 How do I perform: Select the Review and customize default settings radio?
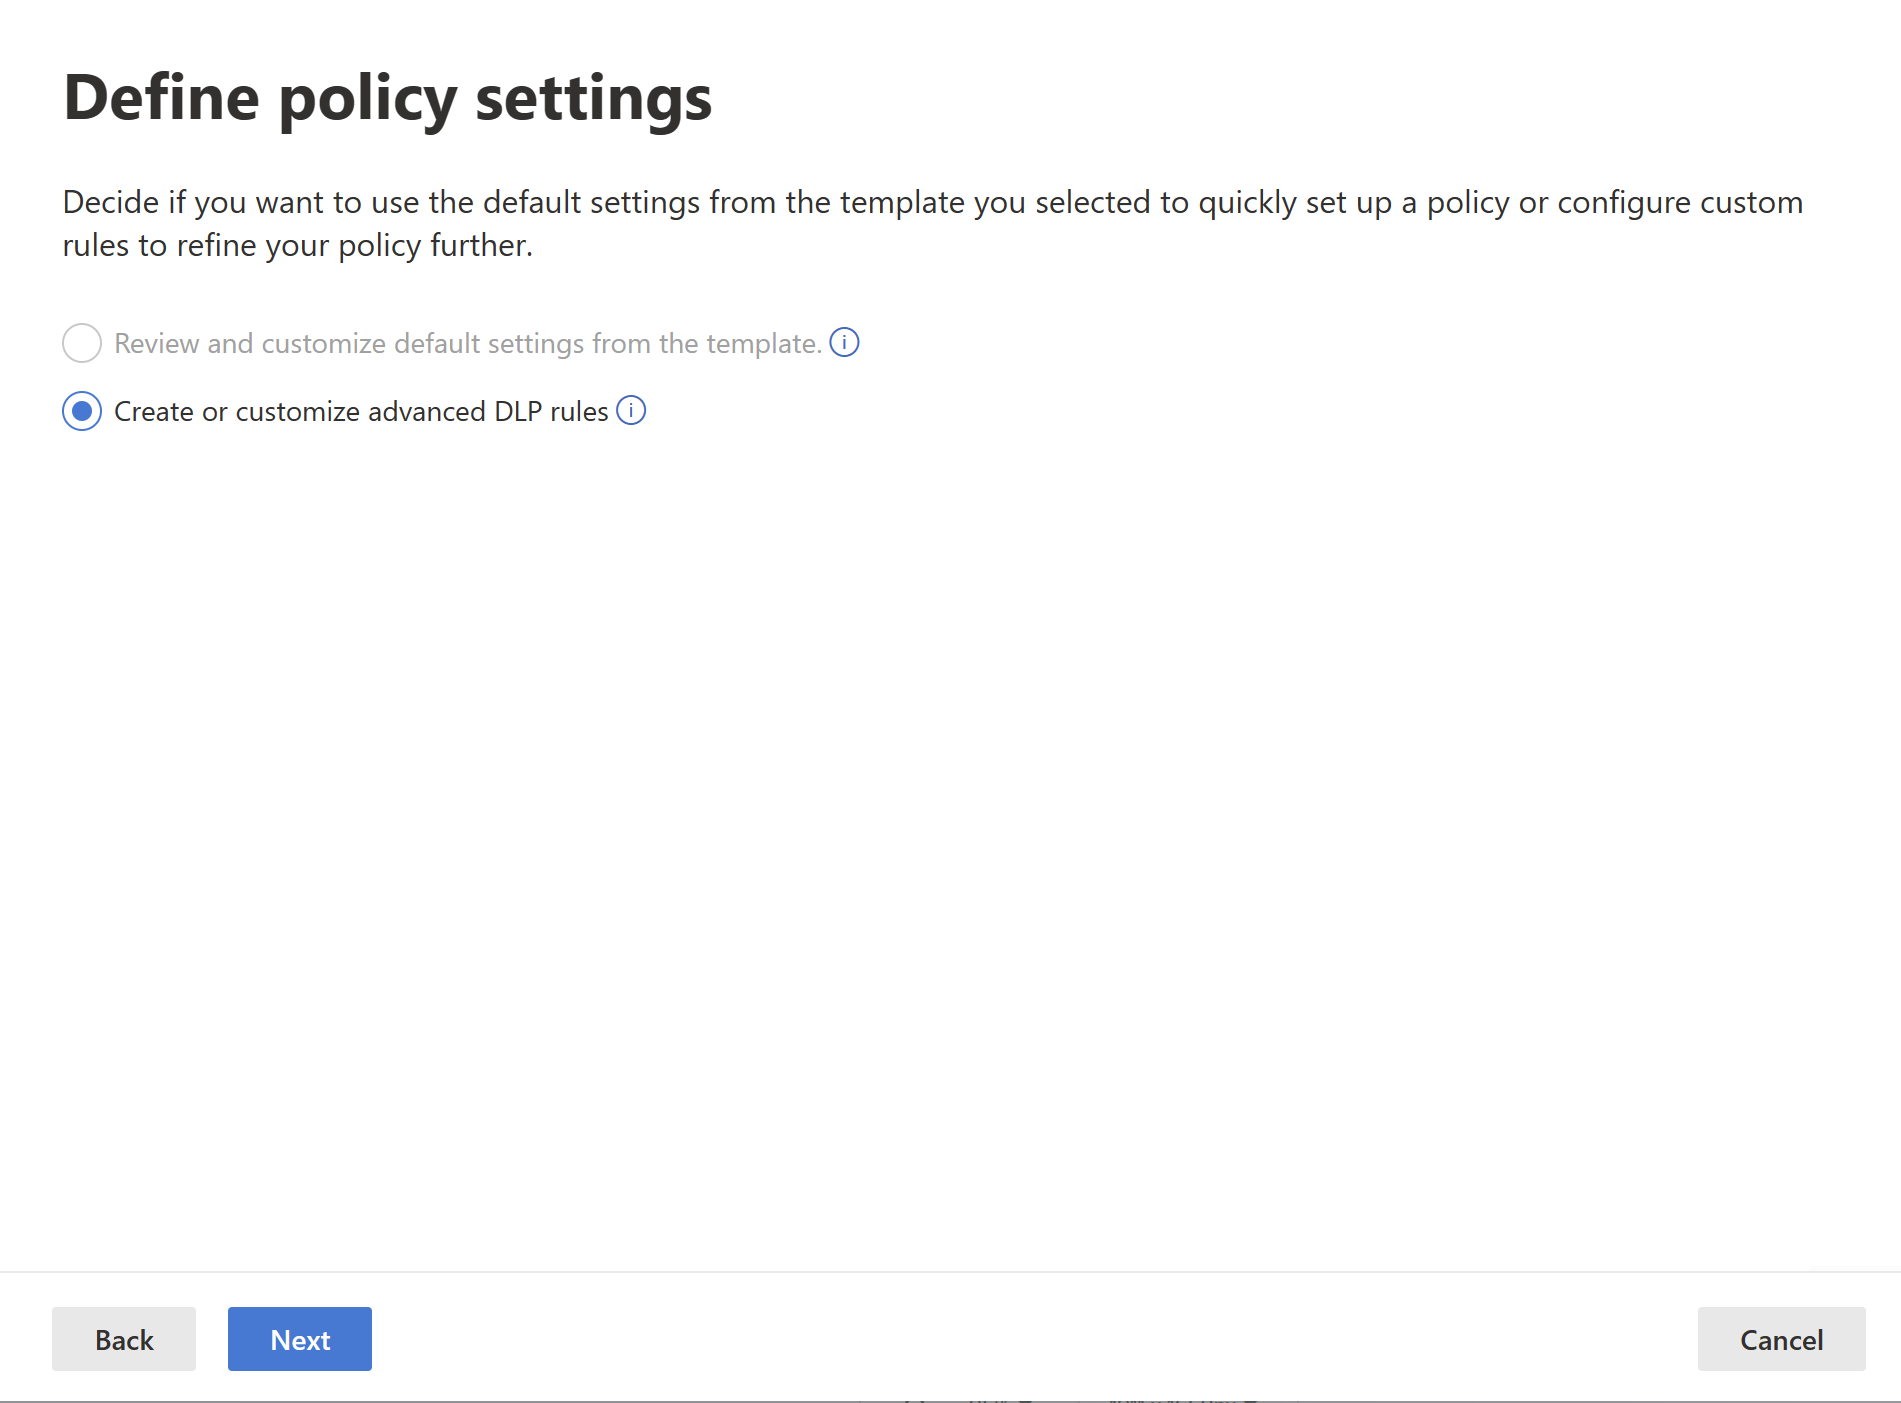82,343
